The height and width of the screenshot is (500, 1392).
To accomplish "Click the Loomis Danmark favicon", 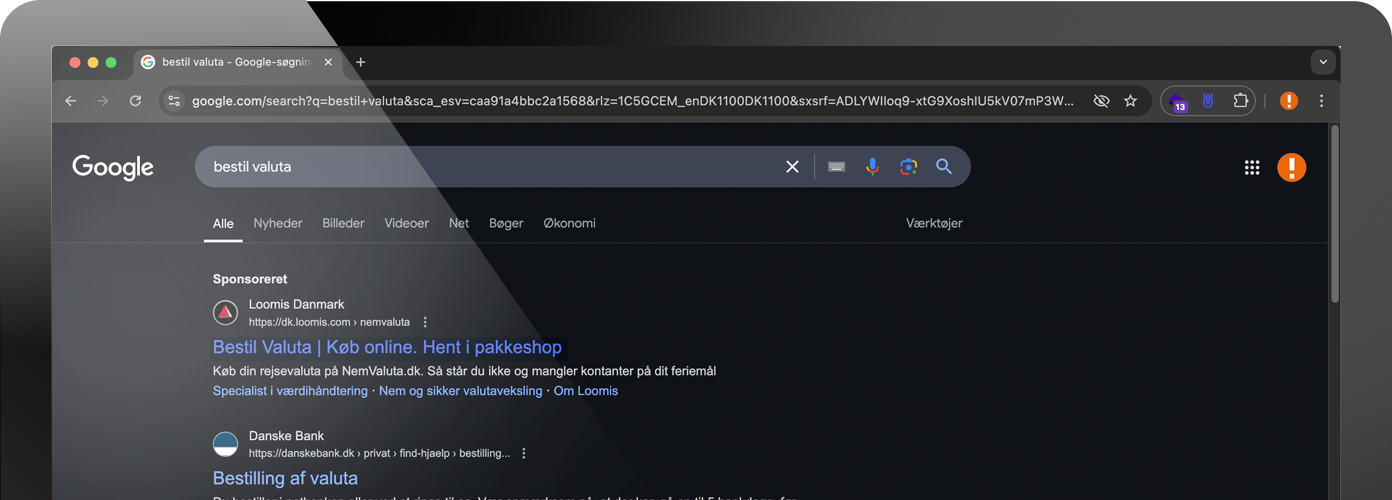I will click(x=226, y=312).
